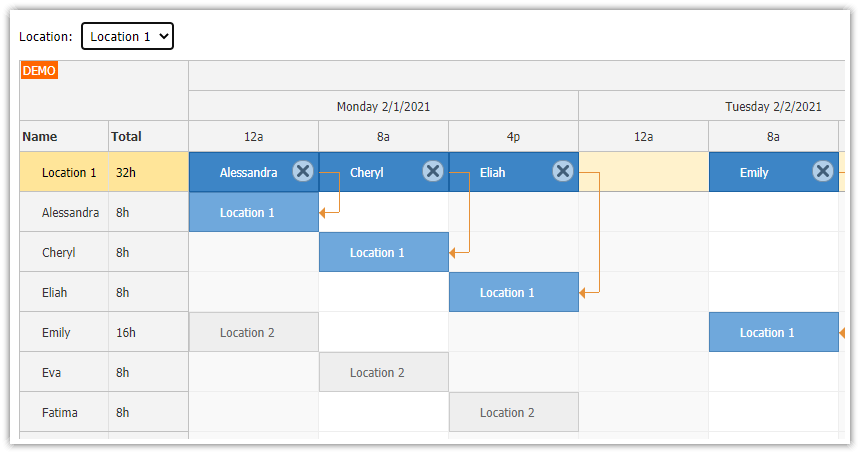Click the arrowhead pointing to Alessandra's Location 1 shift

tap(322, 213)
